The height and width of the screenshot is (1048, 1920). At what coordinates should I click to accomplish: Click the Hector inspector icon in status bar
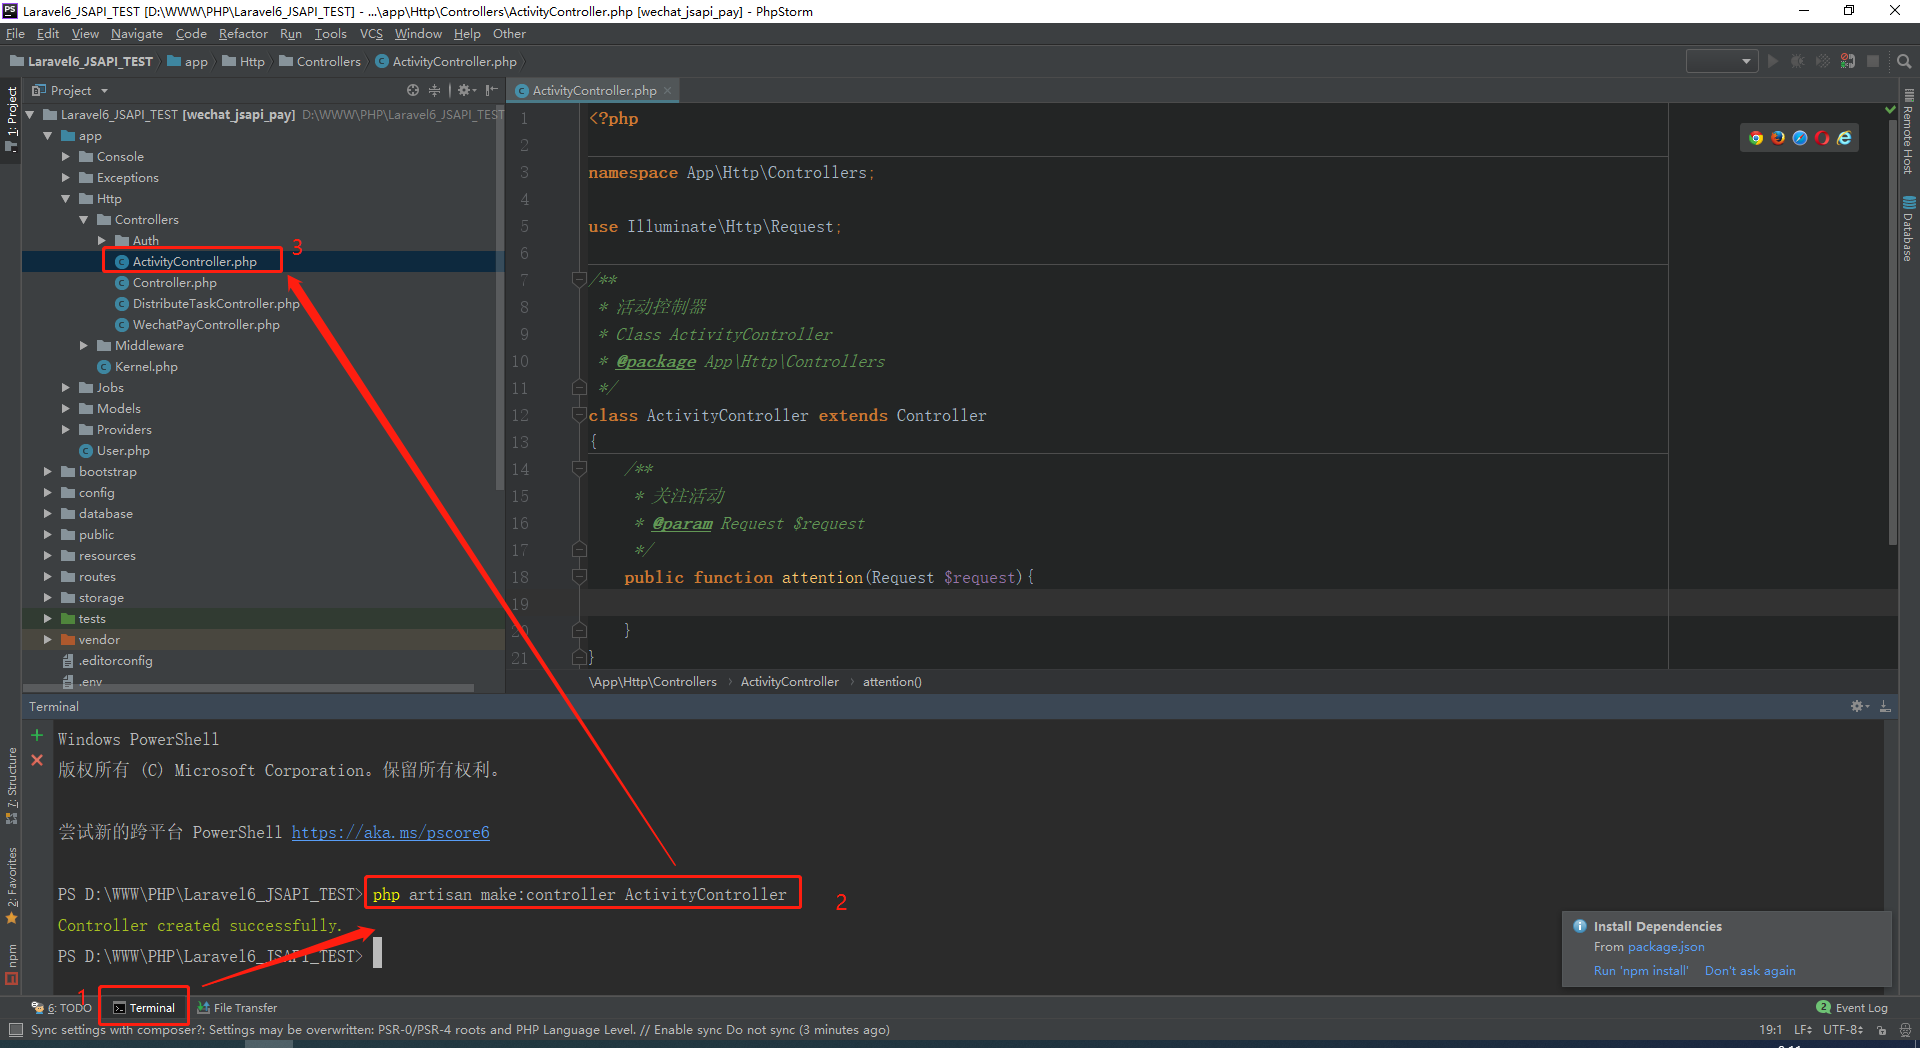point(1905,1029)
